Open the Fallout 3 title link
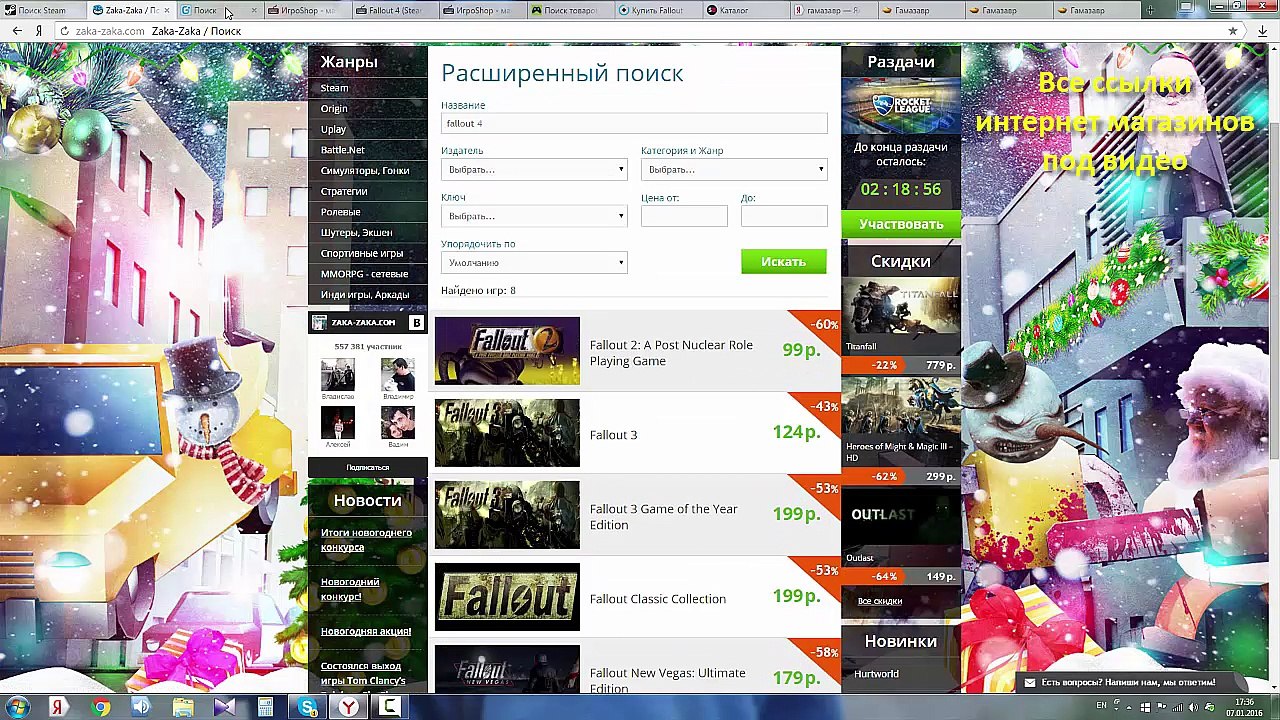The width and height of the screenshot is (1280, 720). 613,435
